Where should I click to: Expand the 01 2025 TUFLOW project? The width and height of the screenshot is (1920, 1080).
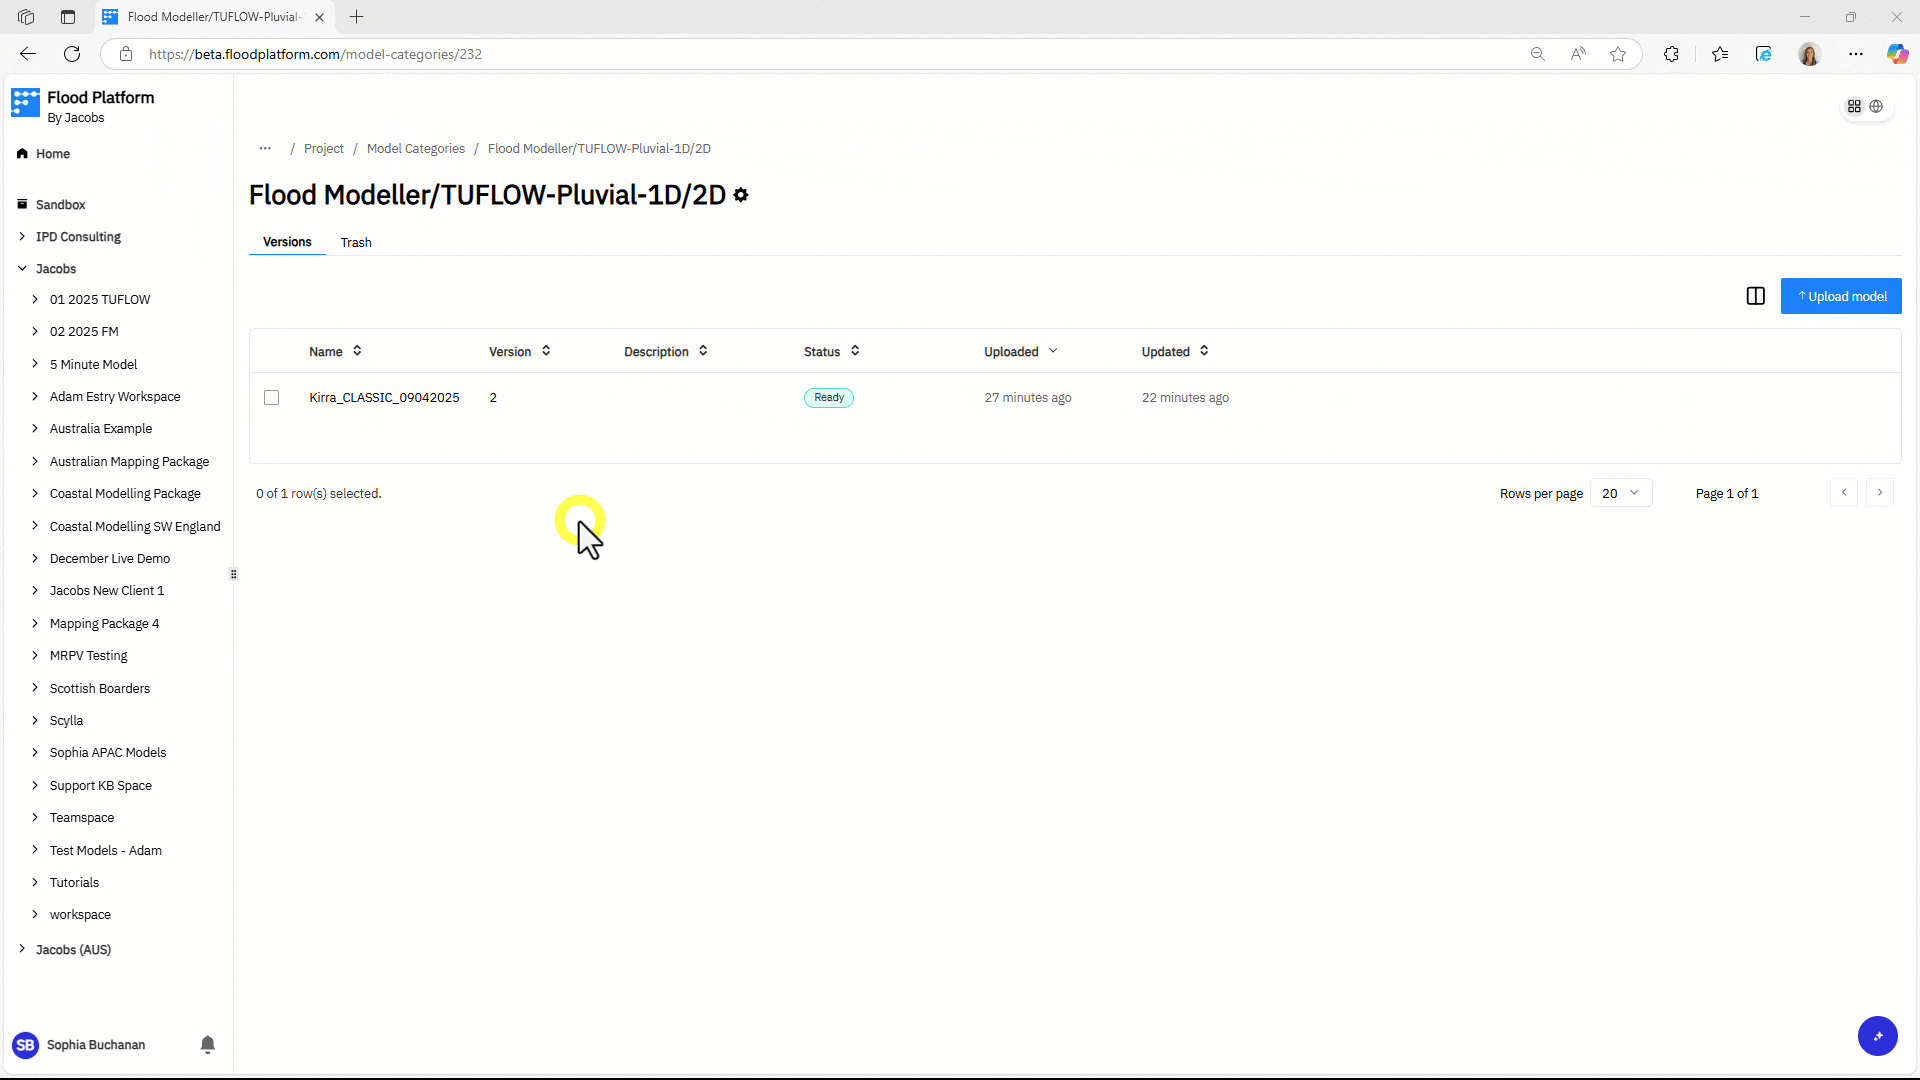[x=35, y=299]
